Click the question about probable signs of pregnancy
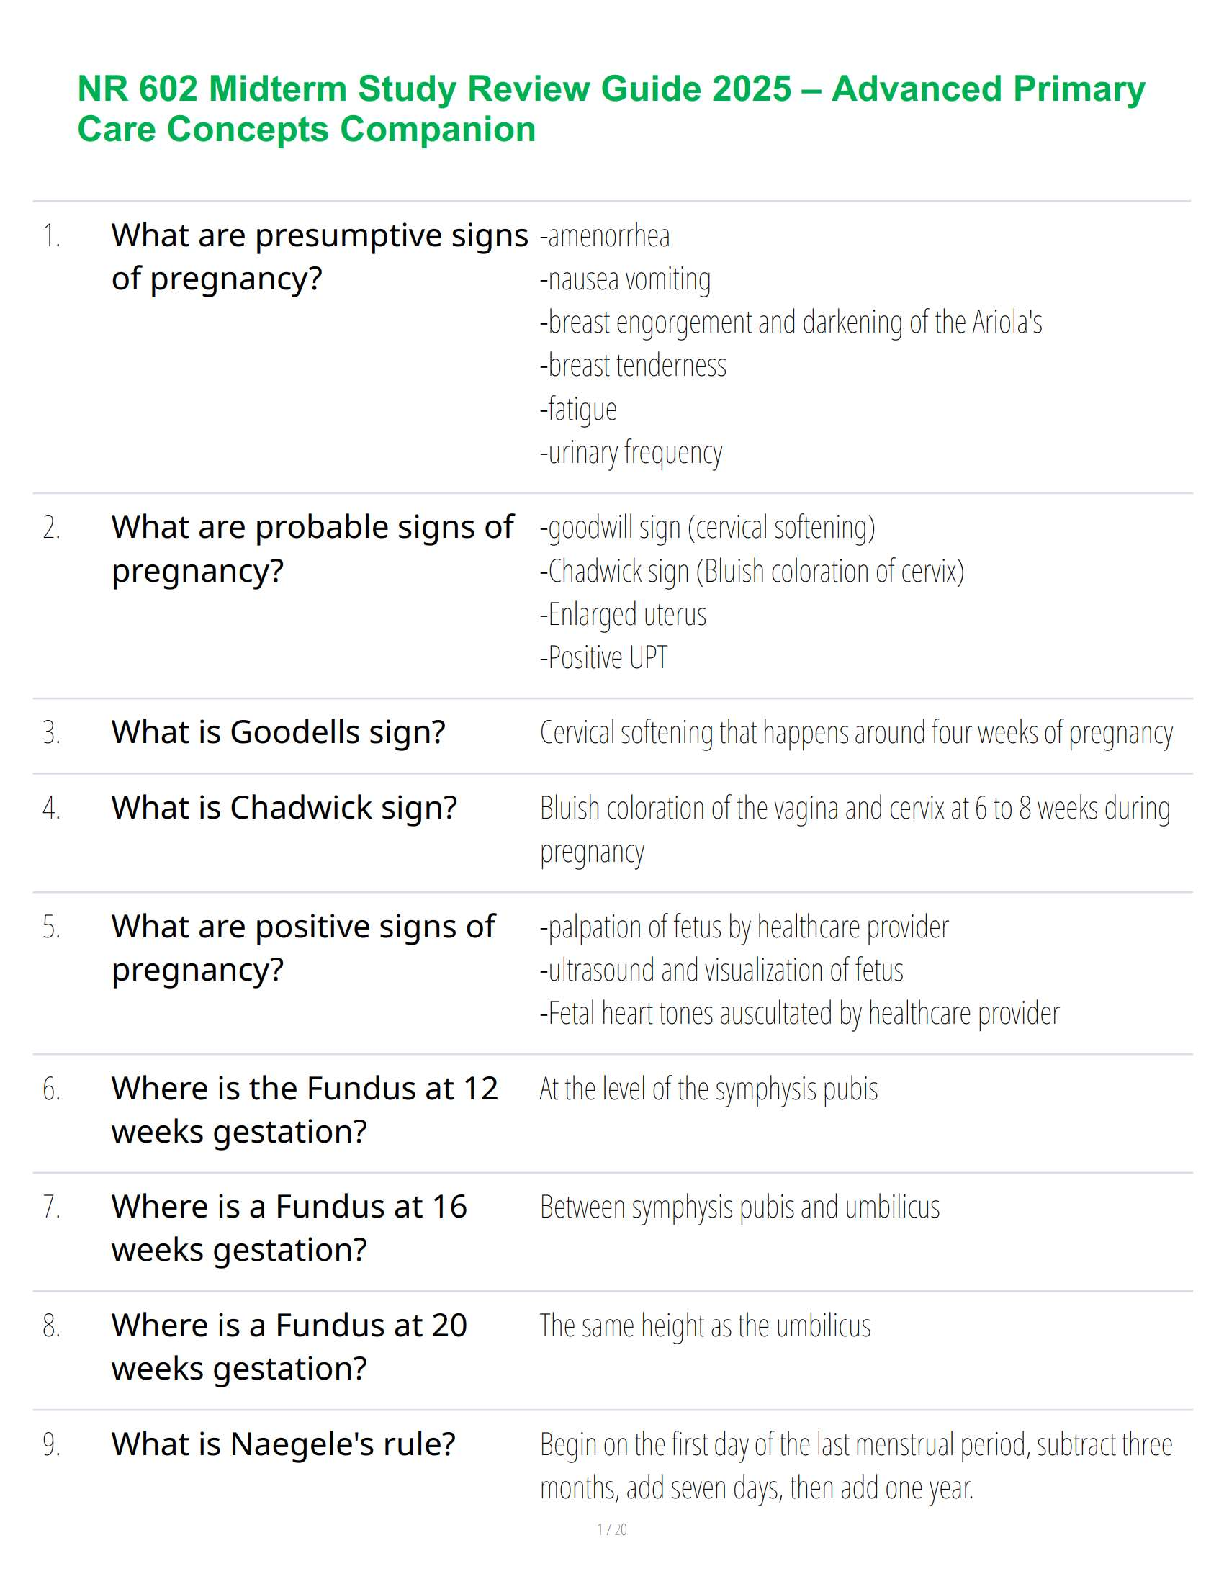Viewport: 1224px width, 1584px height. coord(312,549)
